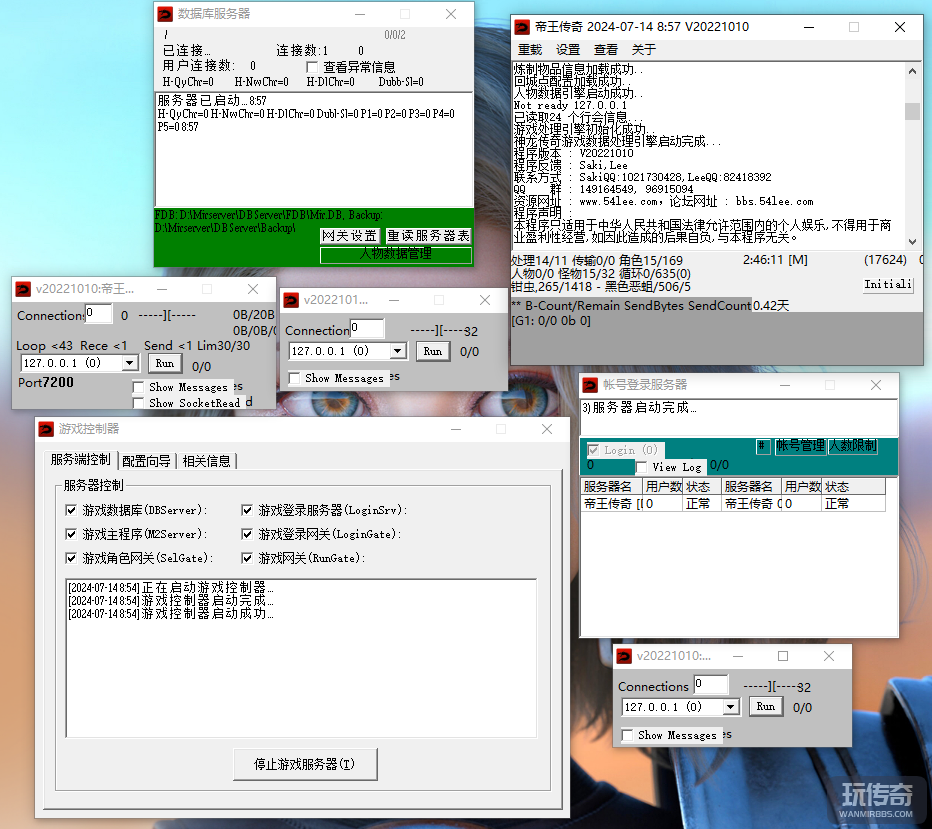The width and height of the screenshot is (932, 829).
Task: Click Initiali button in main window
Action: tap(888, 285)
